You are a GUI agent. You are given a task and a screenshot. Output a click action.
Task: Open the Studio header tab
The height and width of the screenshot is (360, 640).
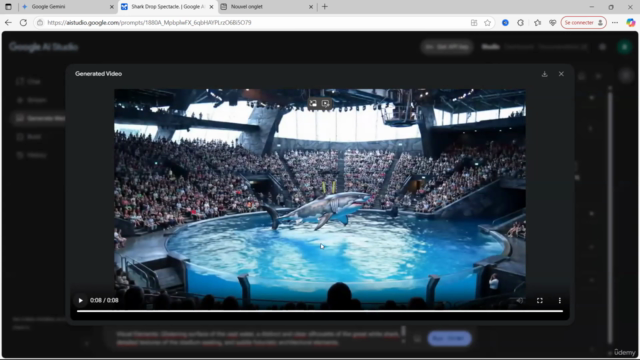[x=490, y=47]
